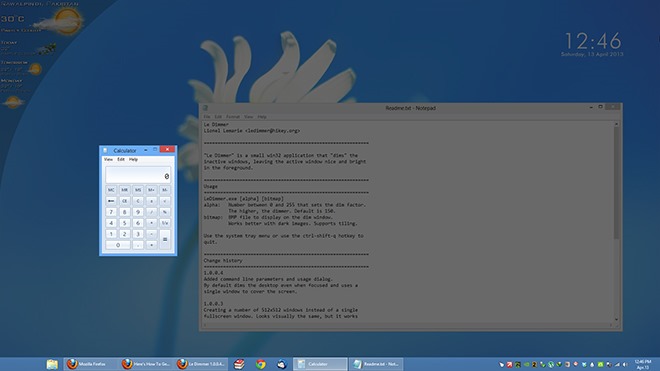The height and width of the screenshot is (371, 660).
Task: Click the Notepad title bar icon
Action: pyautogui.click(x=205, y=108)
